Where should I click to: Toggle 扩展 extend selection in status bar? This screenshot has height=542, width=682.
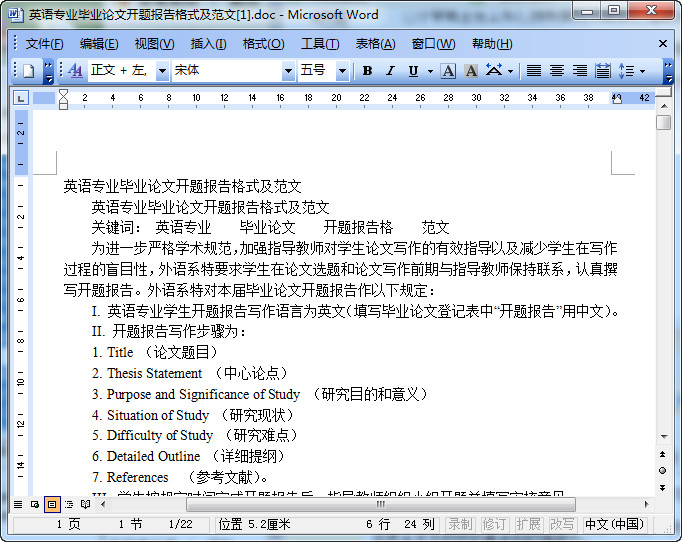(x=528, y=525)
